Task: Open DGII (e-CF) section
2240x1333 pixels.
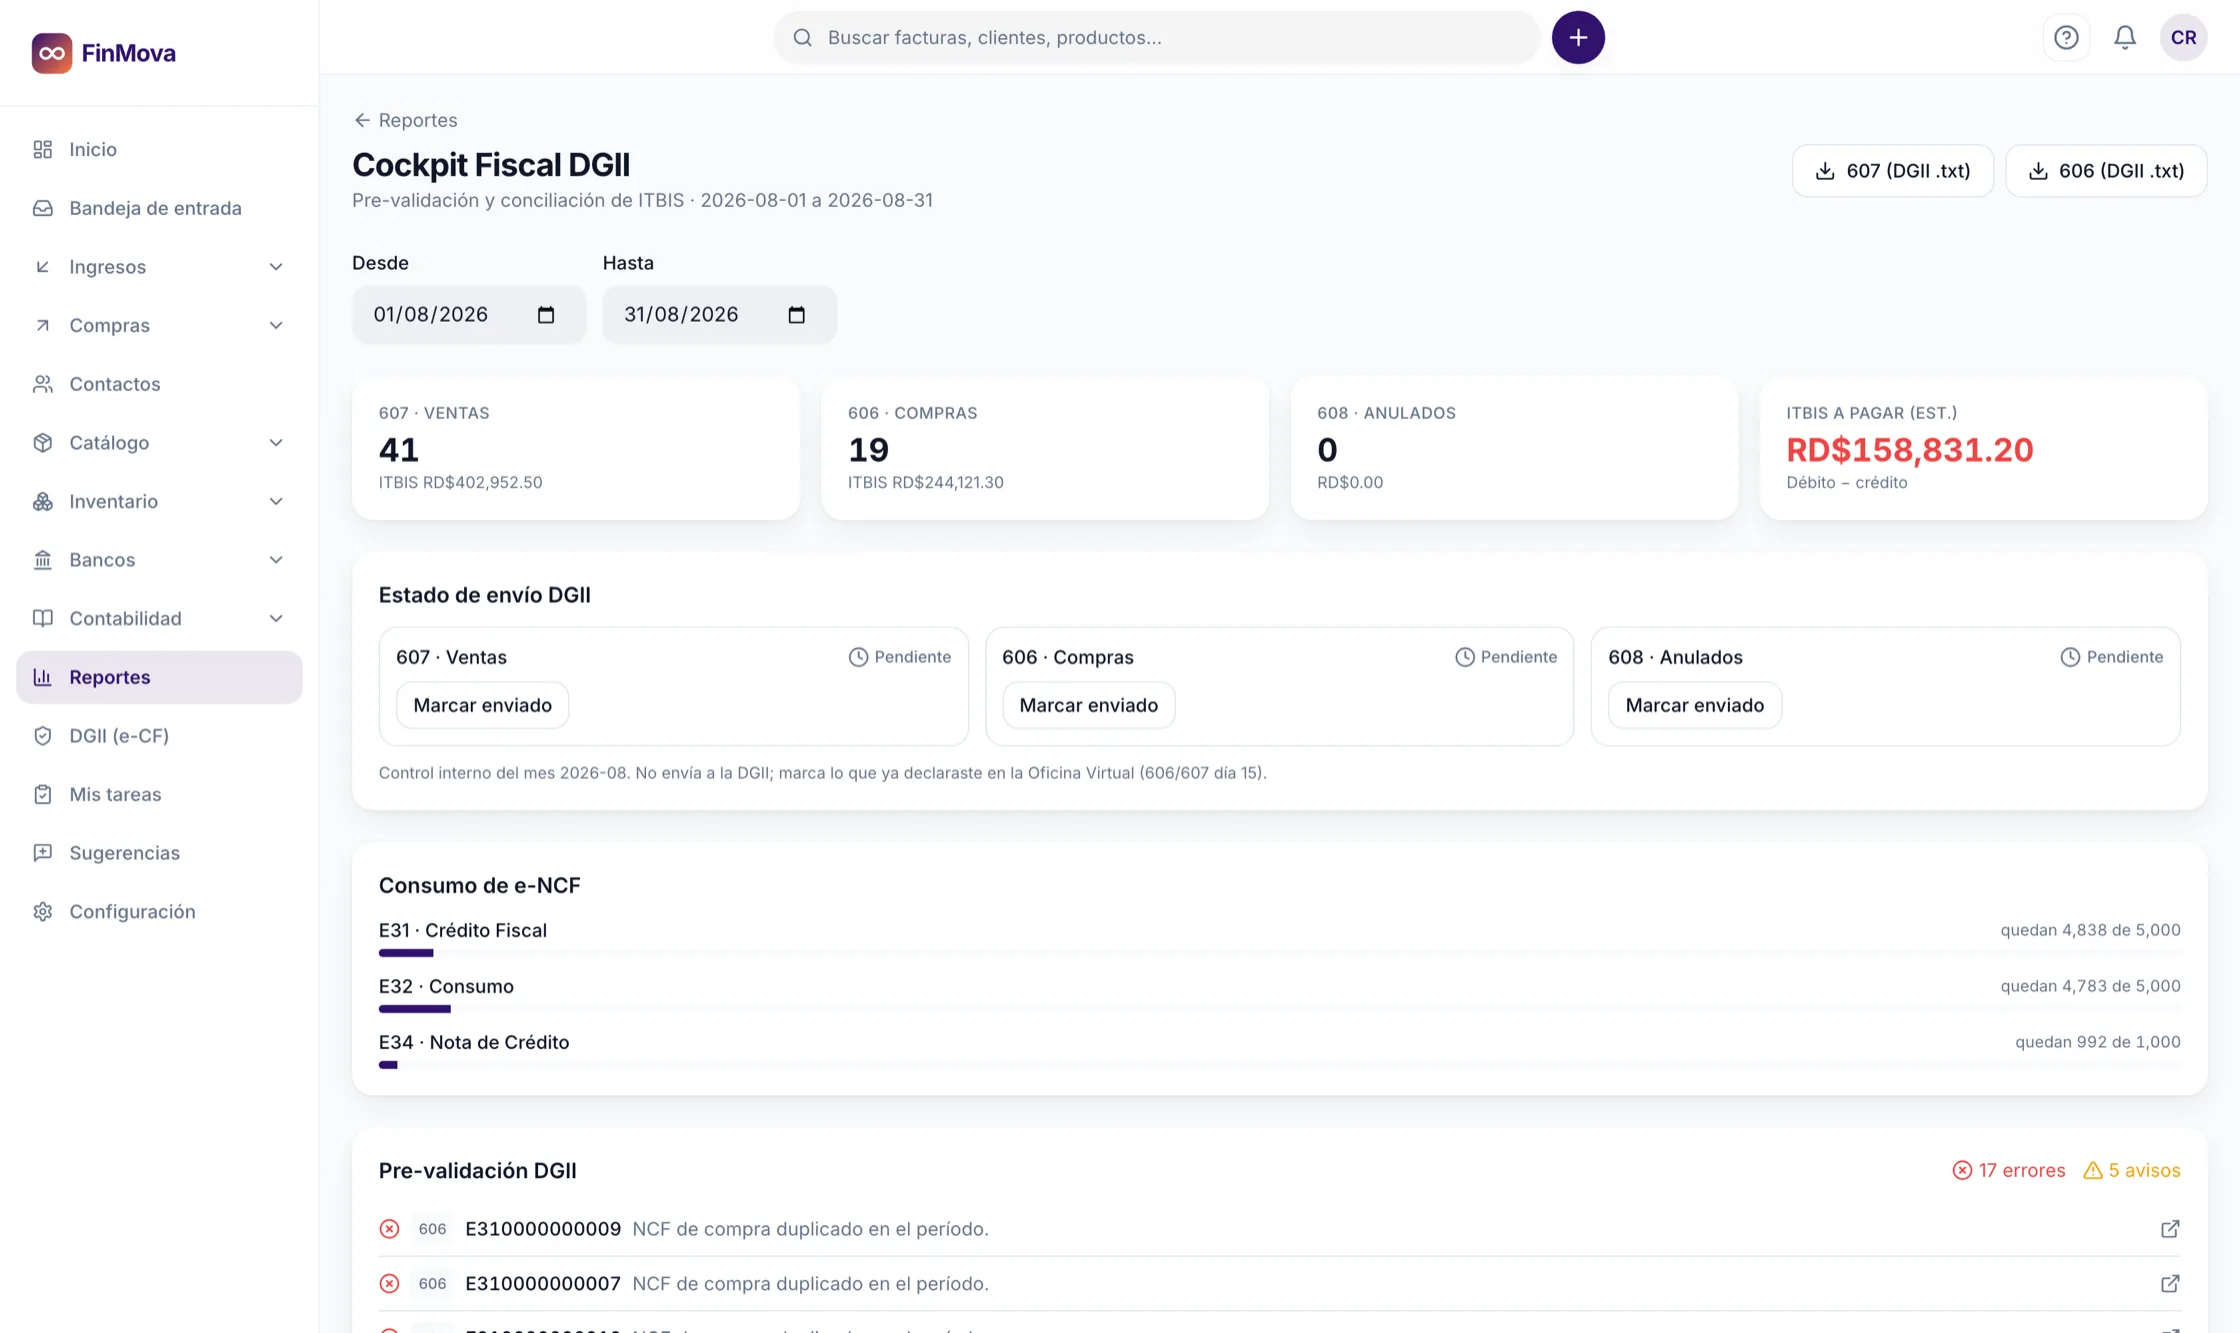Action: (159, 736)
